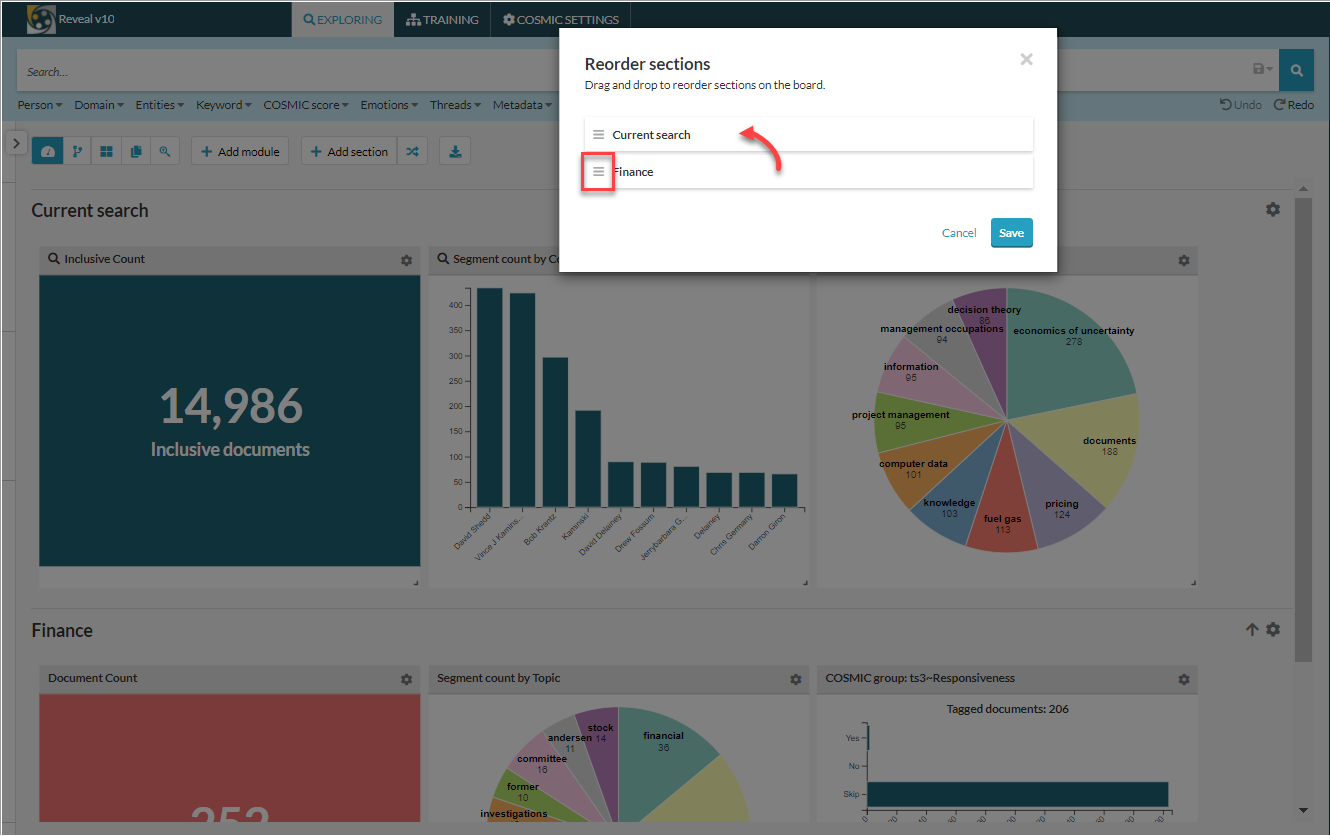Switch to the branch view icon
Image resolution: width=1330 pixels, height=836 pixels.
click(x=77, y=152)
